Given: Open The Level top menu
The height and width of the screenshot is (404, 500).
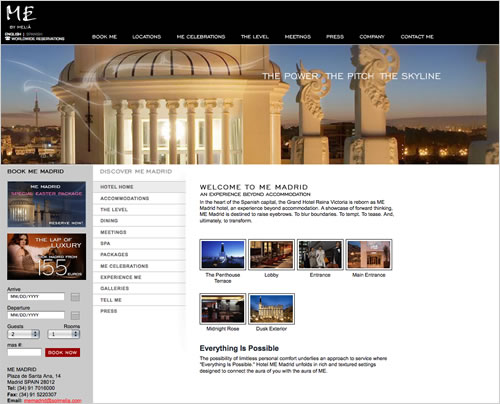Looking at the screenshot, I should coord(255,37).
